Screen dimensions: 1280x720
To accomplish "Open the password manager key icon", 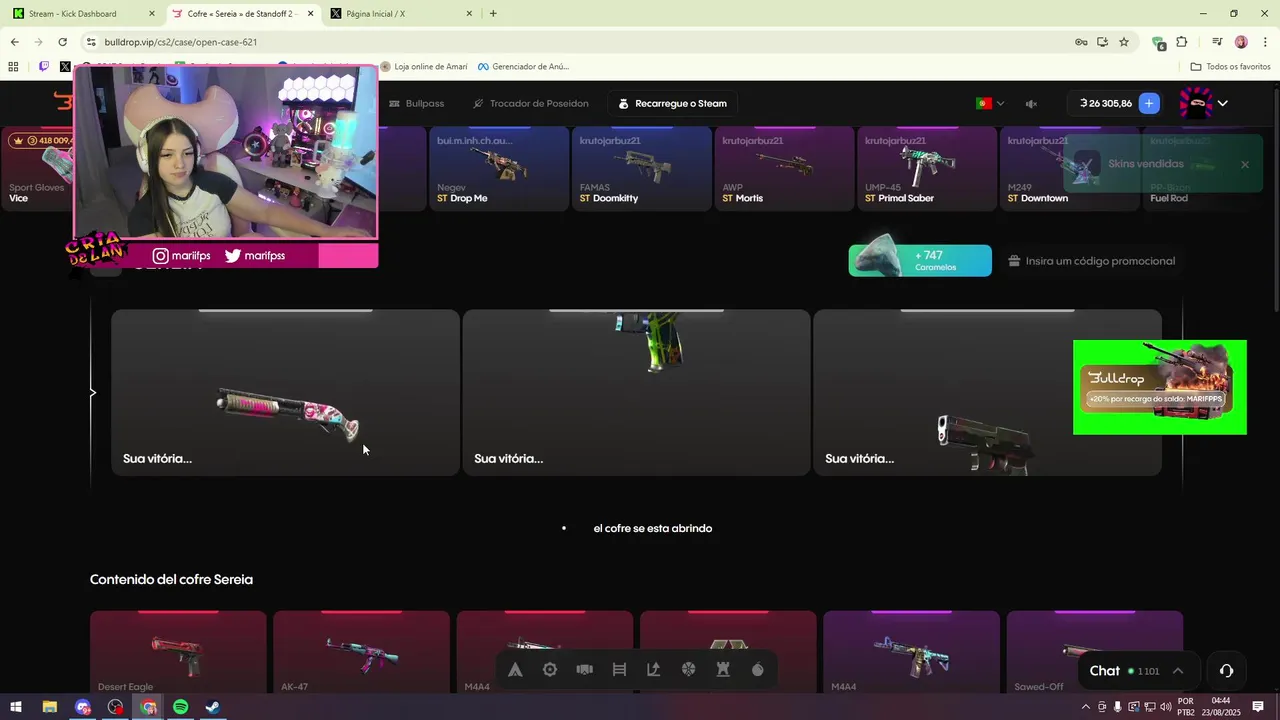I will 1081,42.
